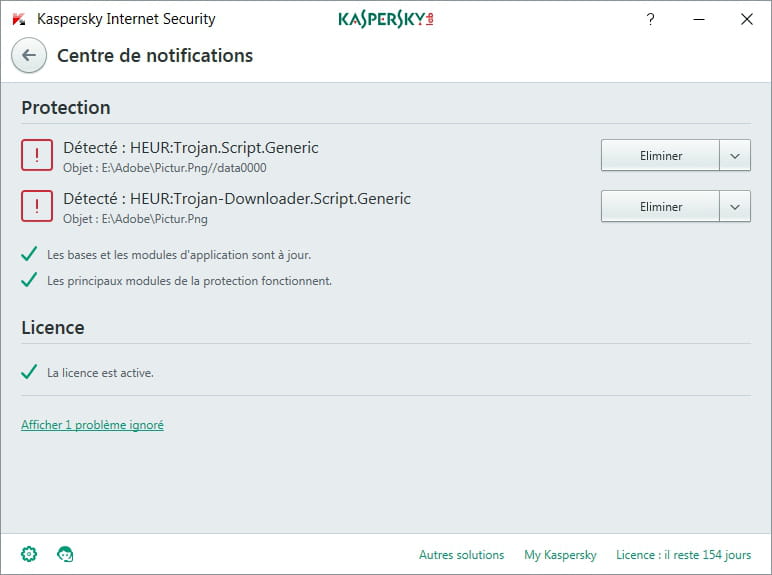Click the help question mark icon

point(650,19)
